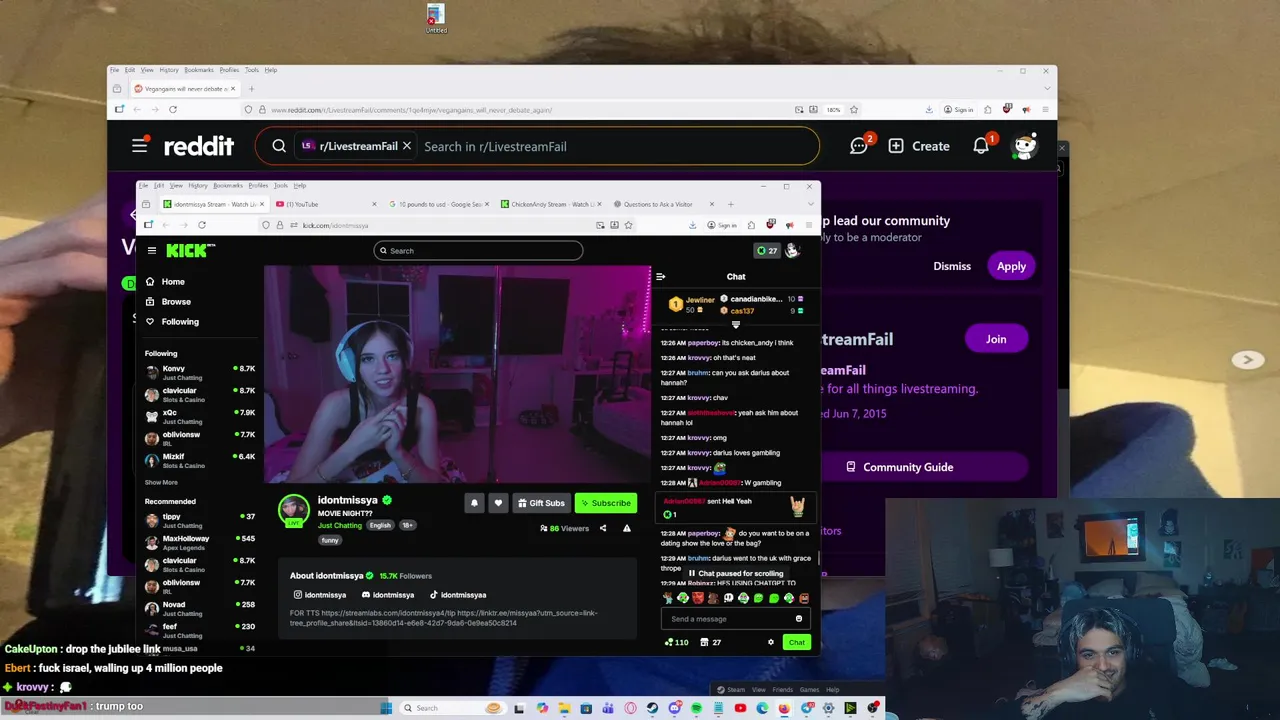
Task: Open Browse in Kick sidebar
Action: tap(168, 302)
